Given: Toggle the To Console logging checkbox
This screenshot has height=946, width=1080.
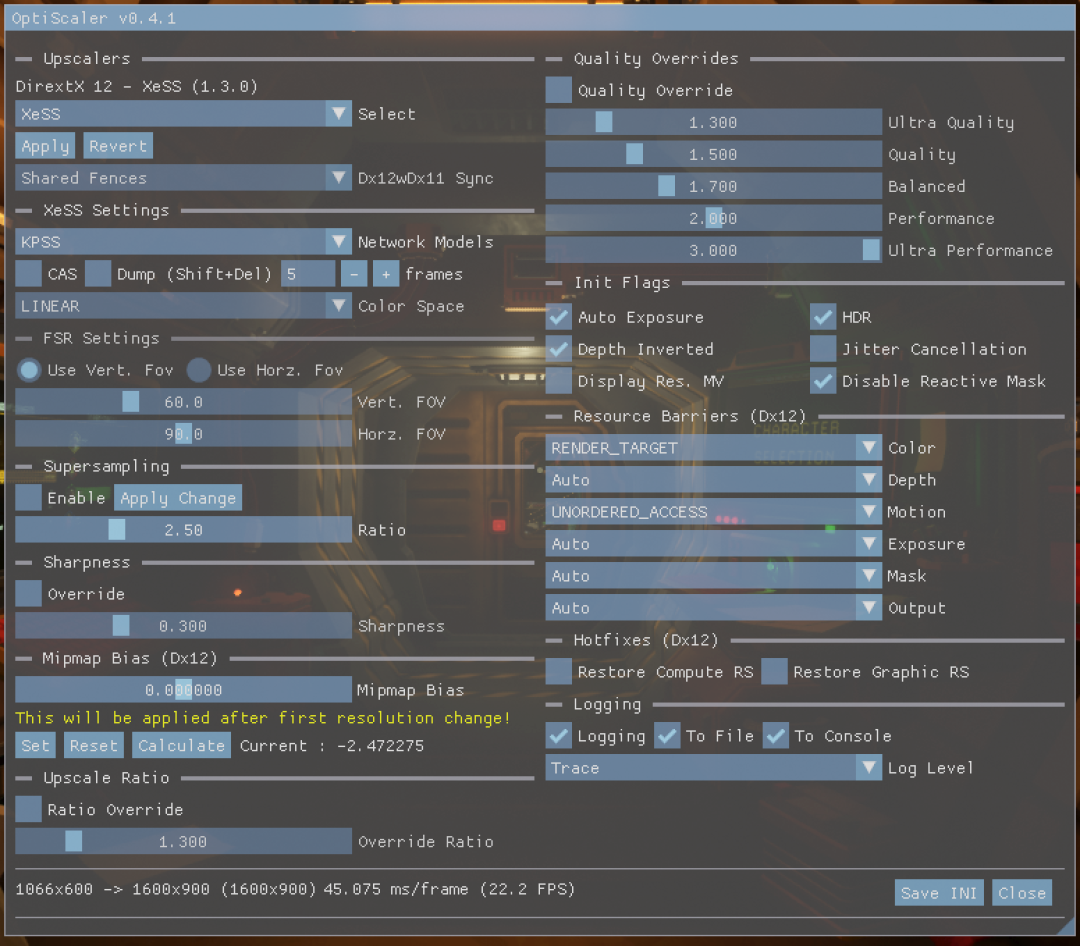Looking at the screenshot, I should 776,736.
